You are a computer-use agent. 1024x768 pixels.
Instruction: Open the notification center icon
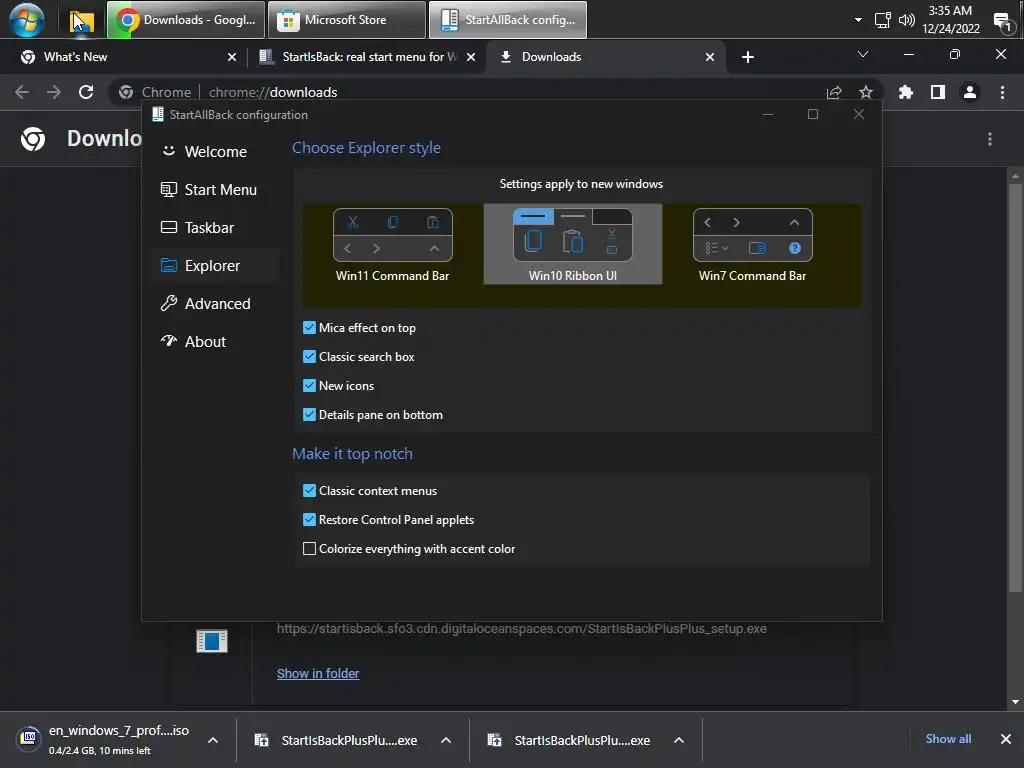click(x=1002, y=21)
